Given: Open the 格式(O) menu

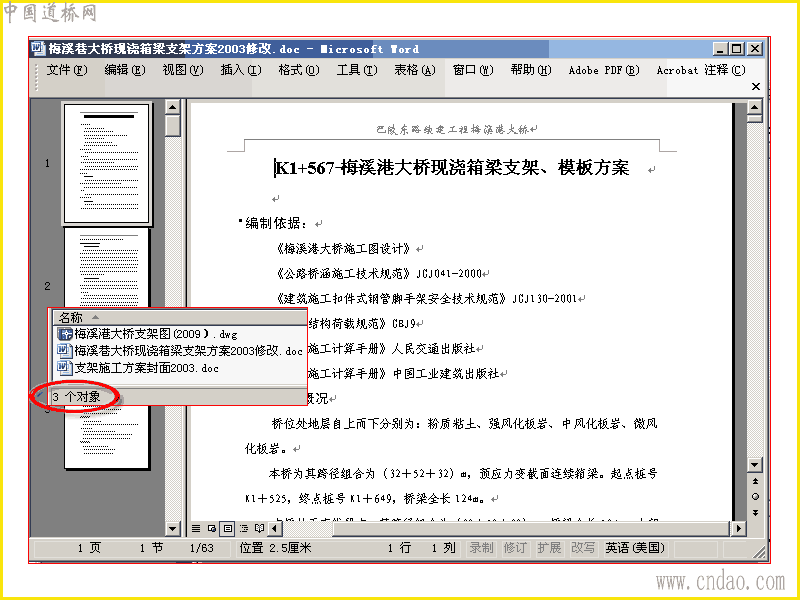Looking at the screenshot, I should coord(299,70).
